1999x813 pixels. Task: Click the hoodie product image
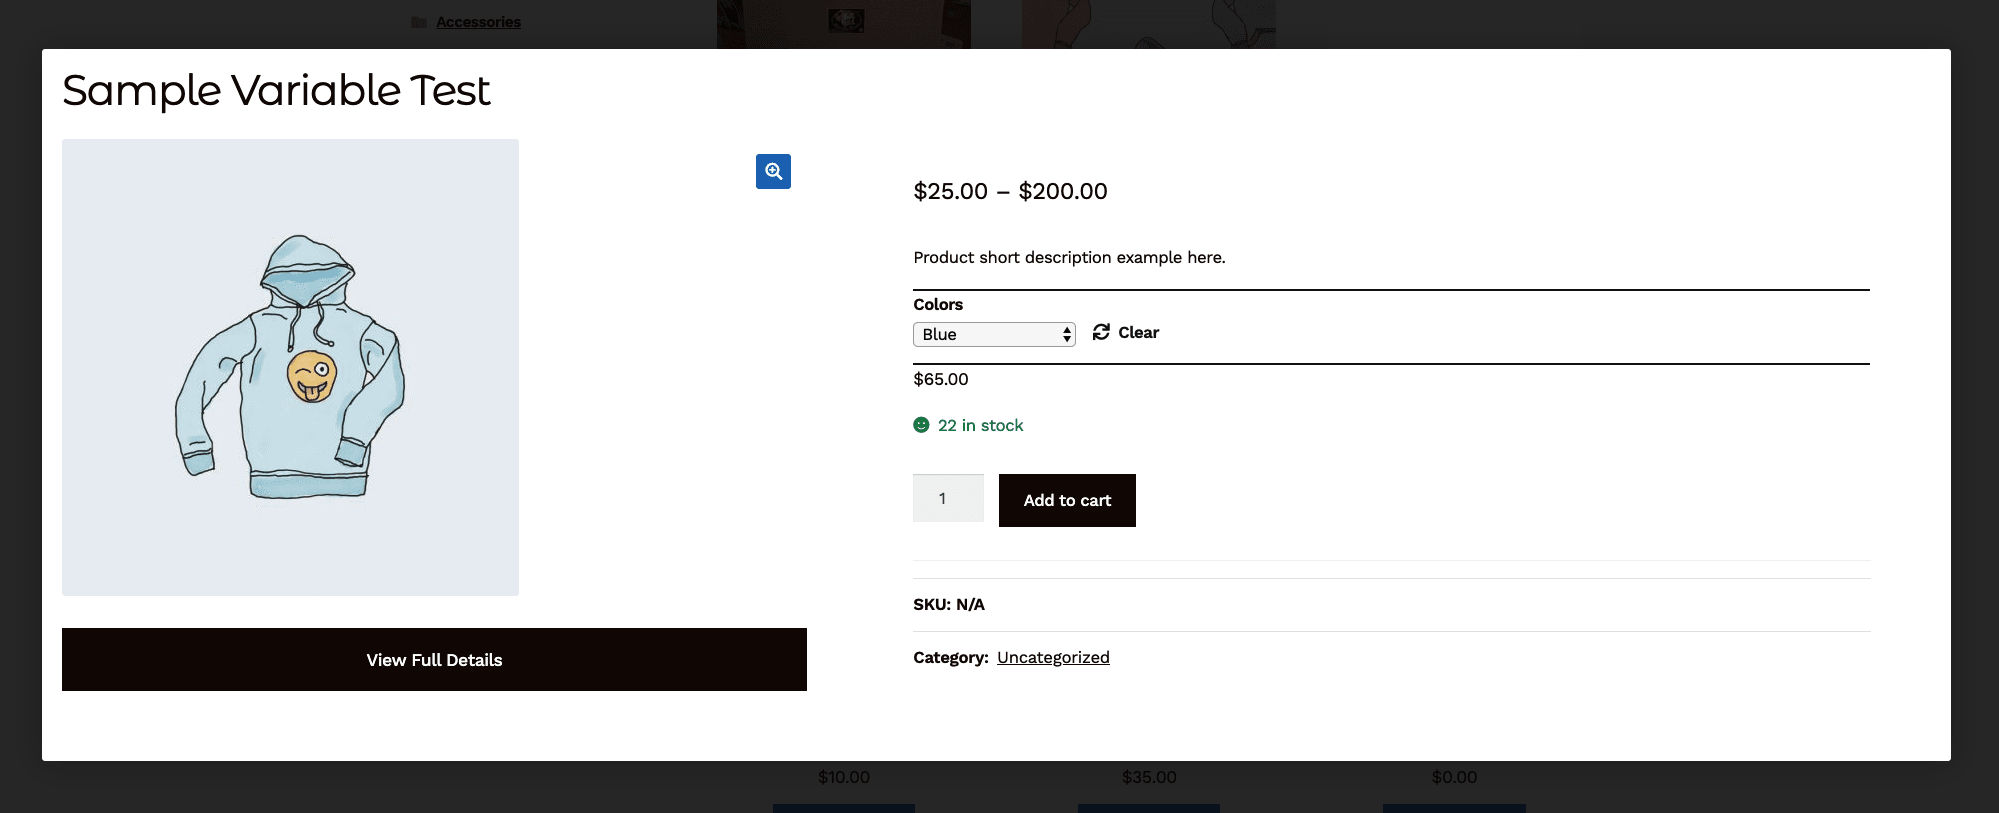[290, 366]
